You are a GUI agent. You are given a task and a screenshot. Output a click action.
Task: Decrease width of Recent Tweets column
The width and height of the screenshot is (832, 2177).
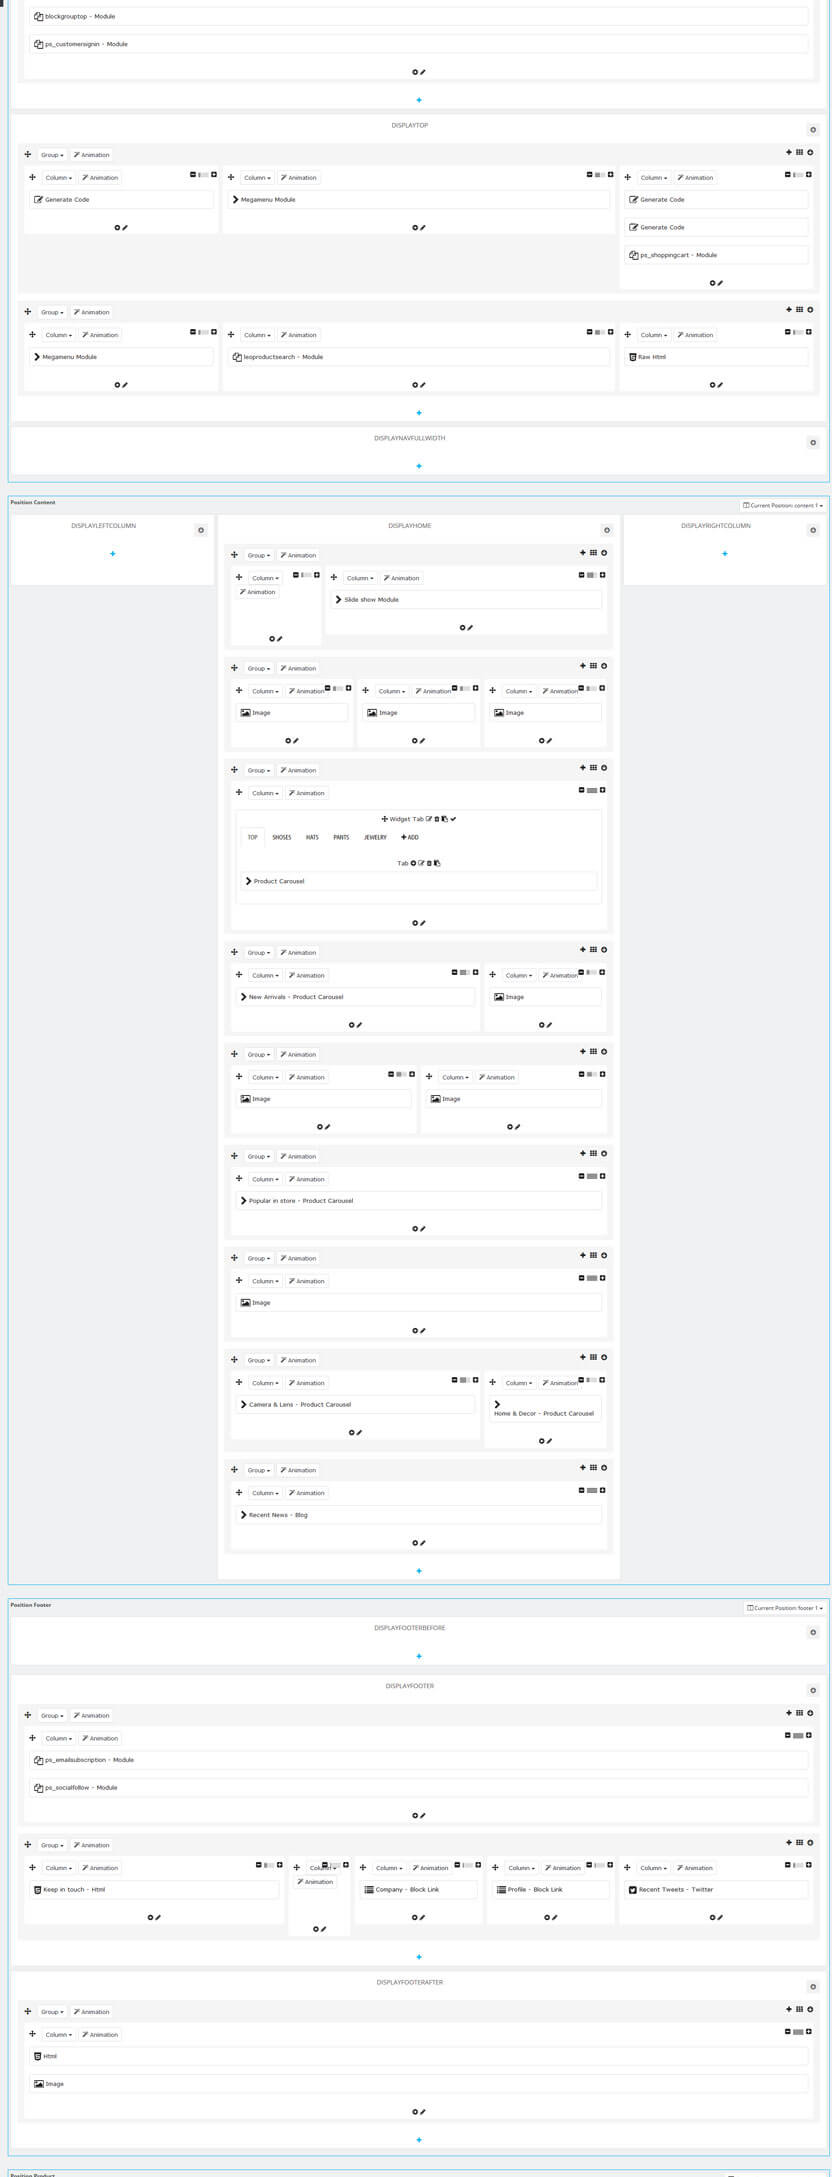788,1865
